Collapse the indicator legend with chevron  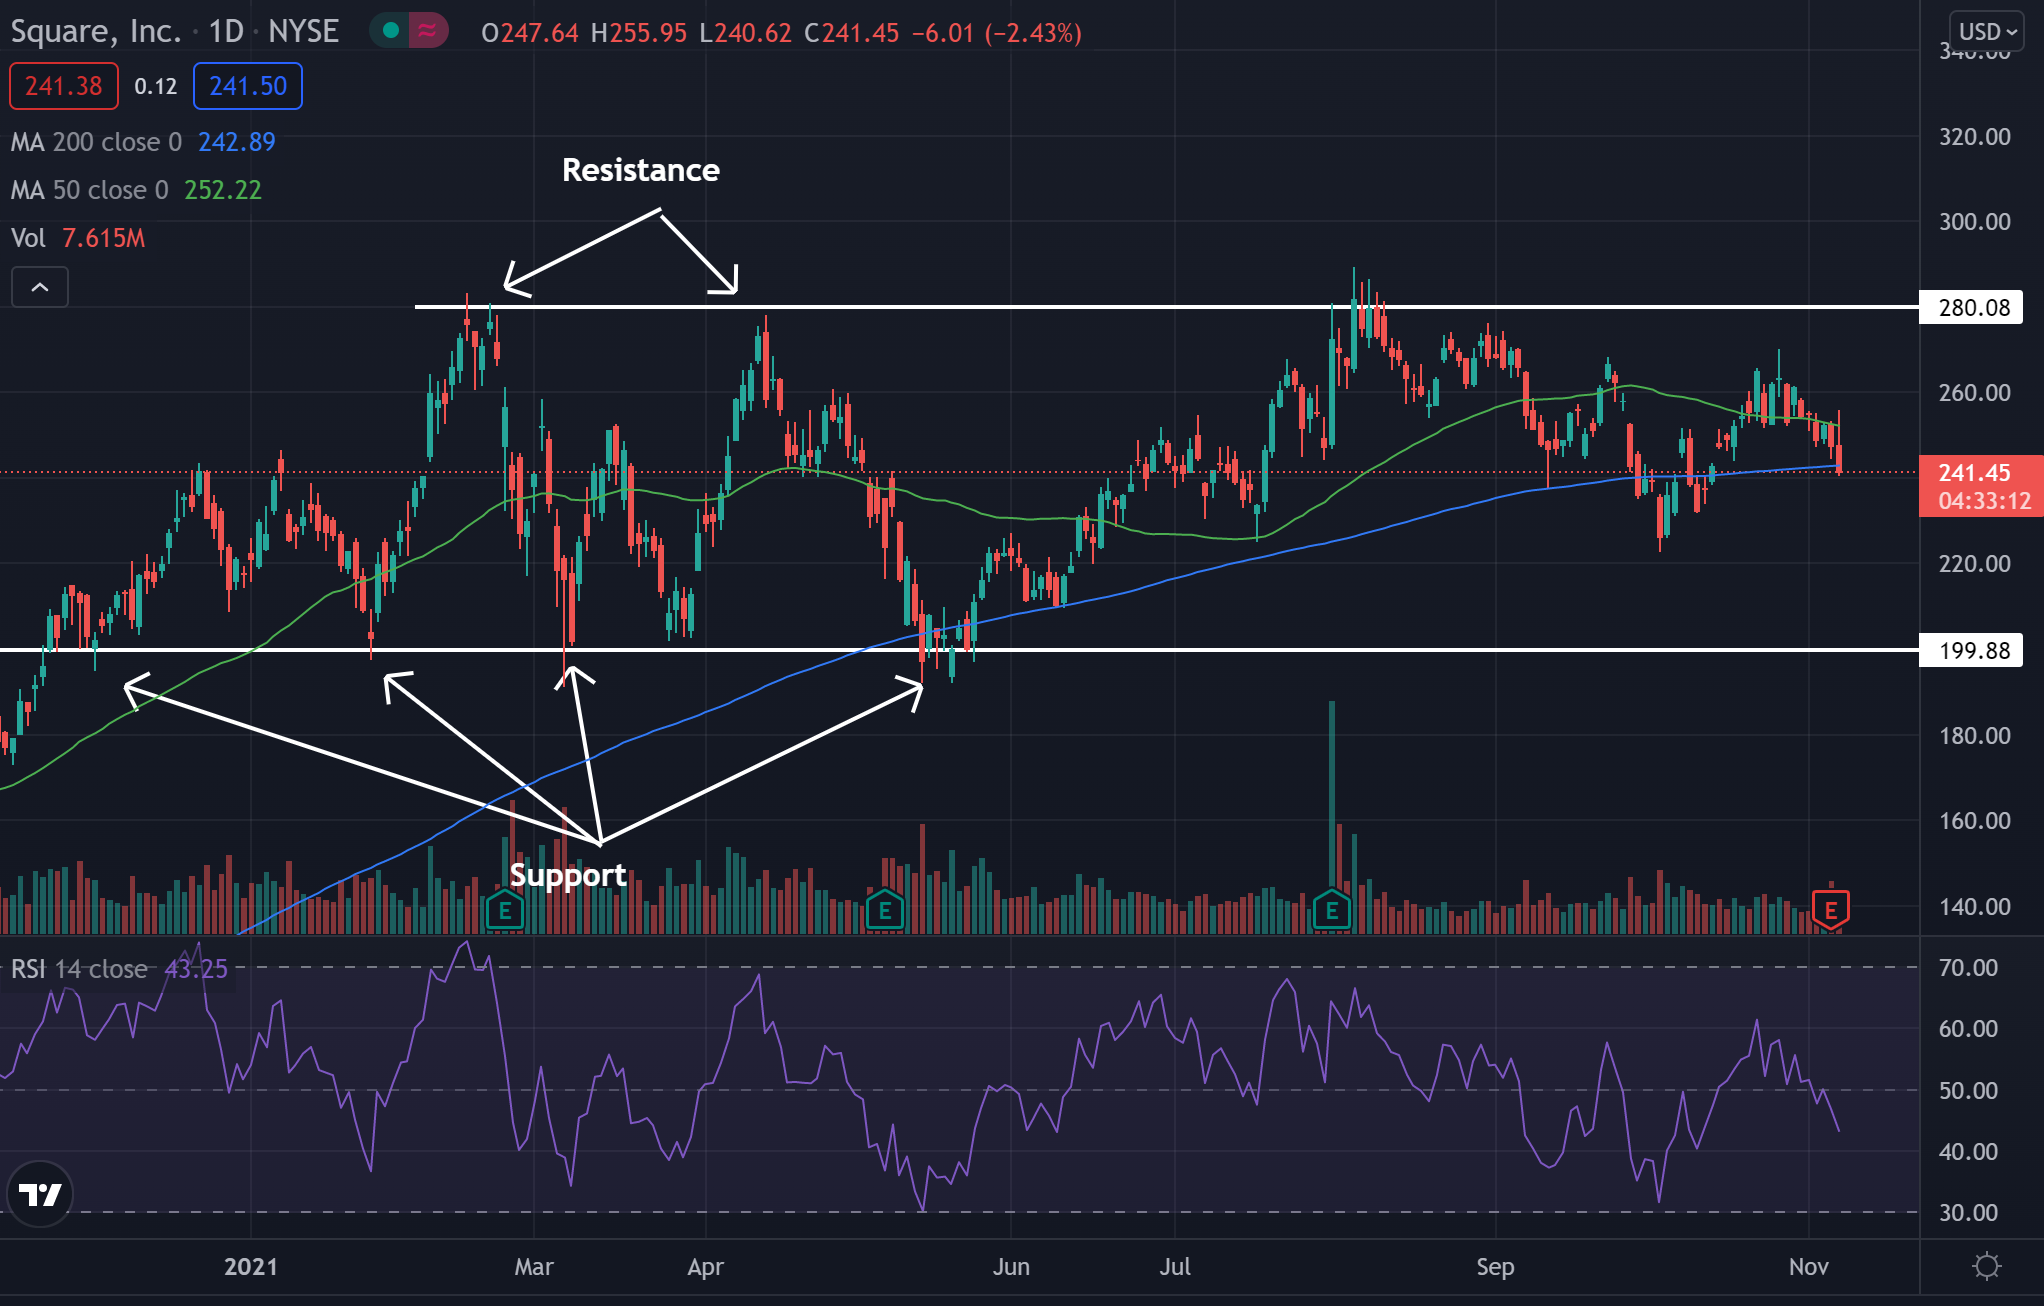[40, 287]
